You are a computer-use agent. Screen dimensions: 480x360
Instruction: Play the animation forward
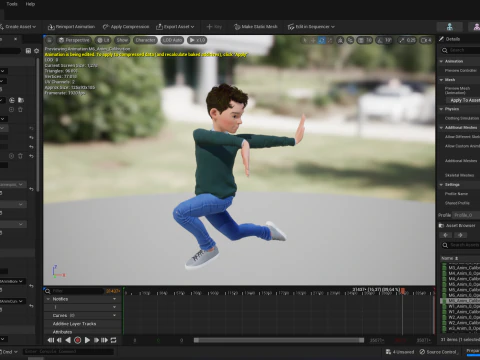point(87,340)
